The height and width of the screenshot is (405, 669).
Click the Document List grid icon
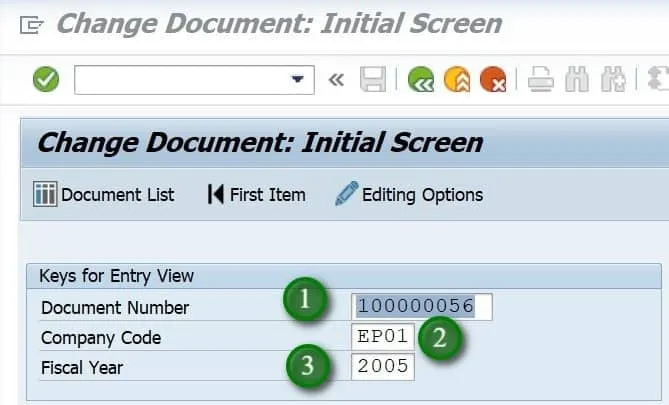click(45, 194)
